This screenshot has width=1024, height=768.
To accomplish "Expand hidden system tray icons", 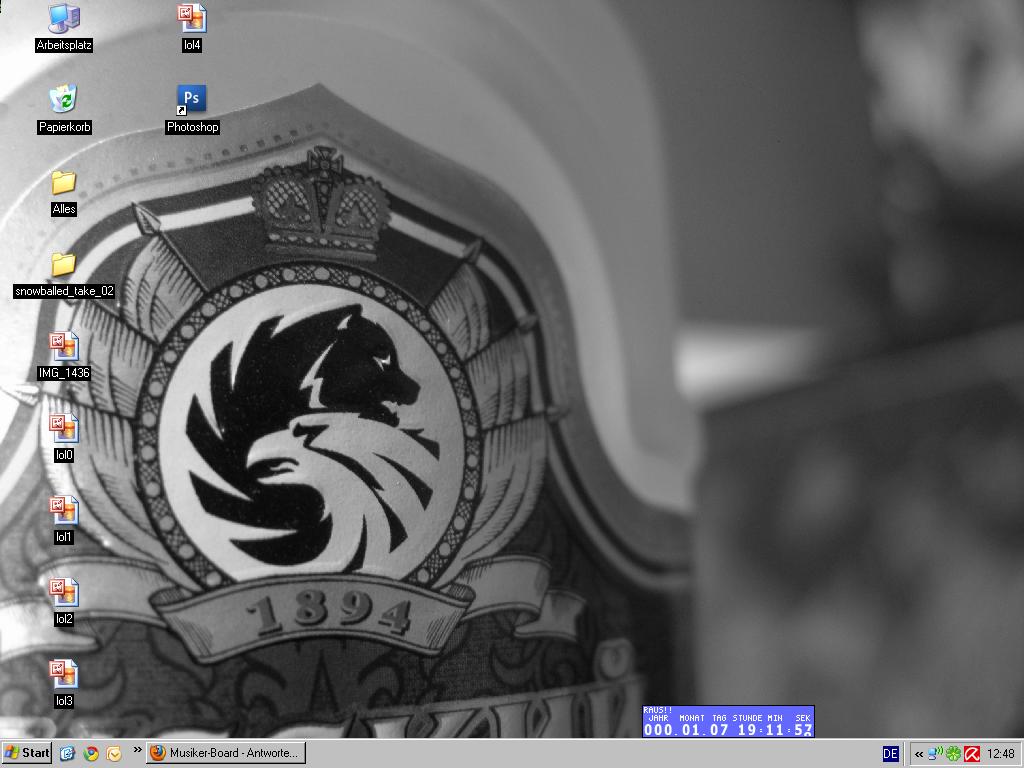I will pos(919,754).
